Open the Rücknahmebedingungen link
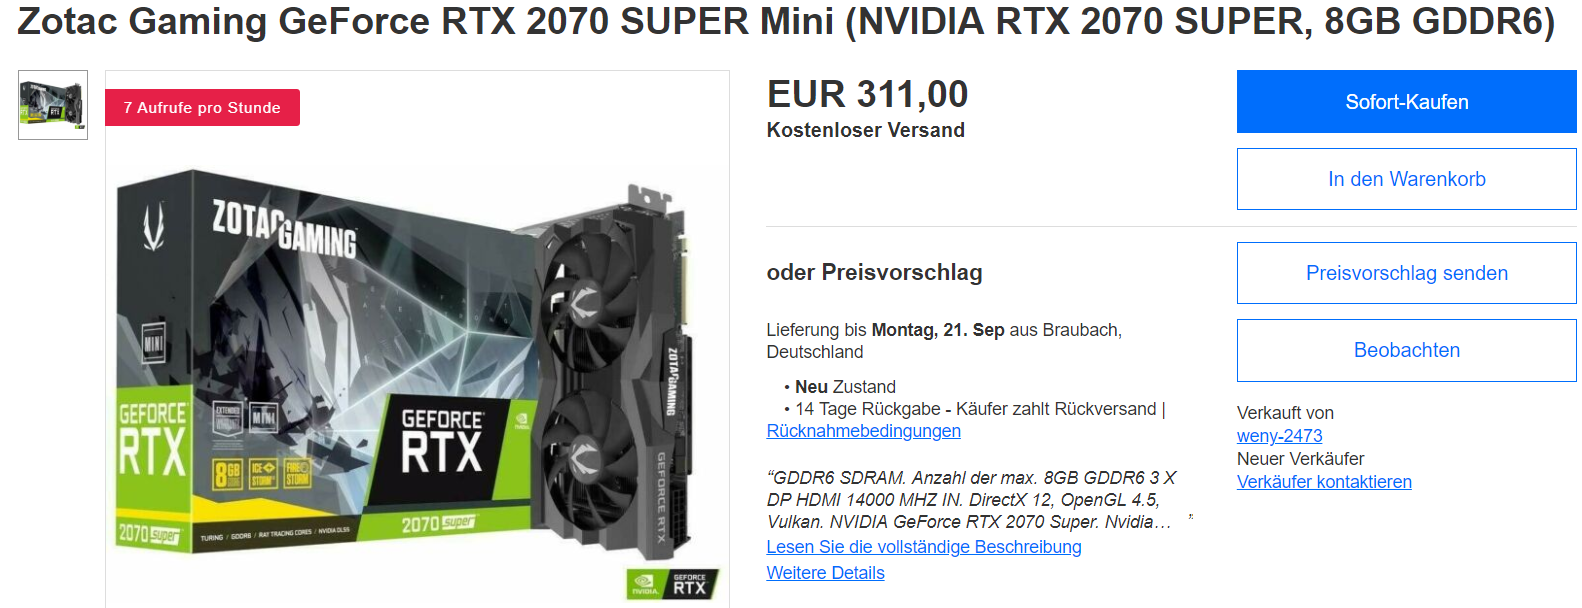The image size is (1582, 608). point(863,431)
